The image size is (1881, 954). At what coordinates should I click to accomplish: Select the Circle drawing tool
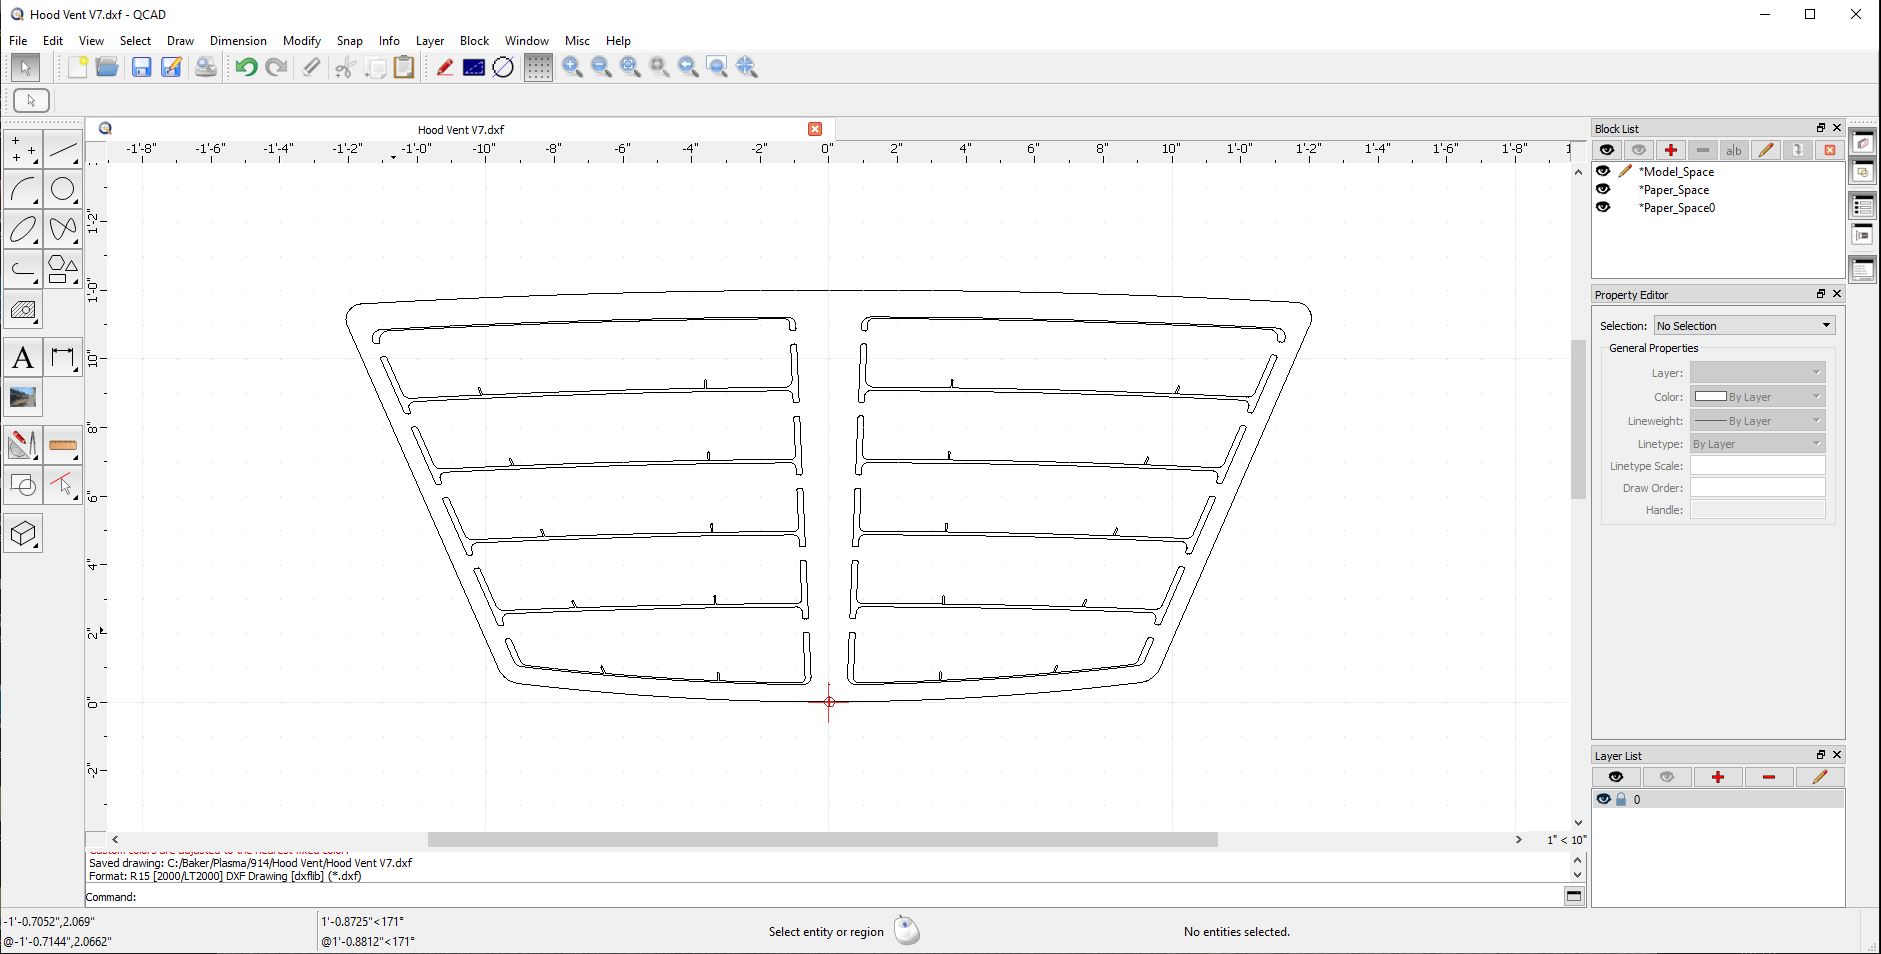pos(62,189)
